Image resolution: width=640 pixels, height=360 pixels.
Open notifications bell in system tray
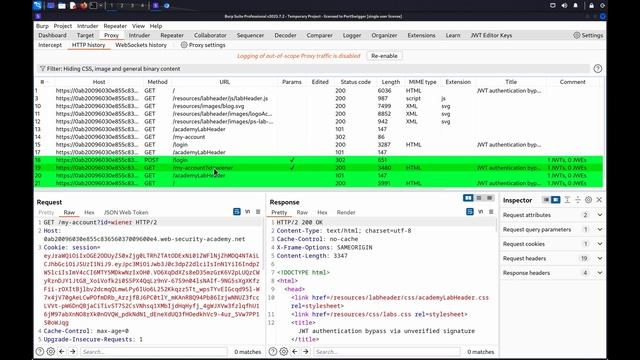point(576,5)
